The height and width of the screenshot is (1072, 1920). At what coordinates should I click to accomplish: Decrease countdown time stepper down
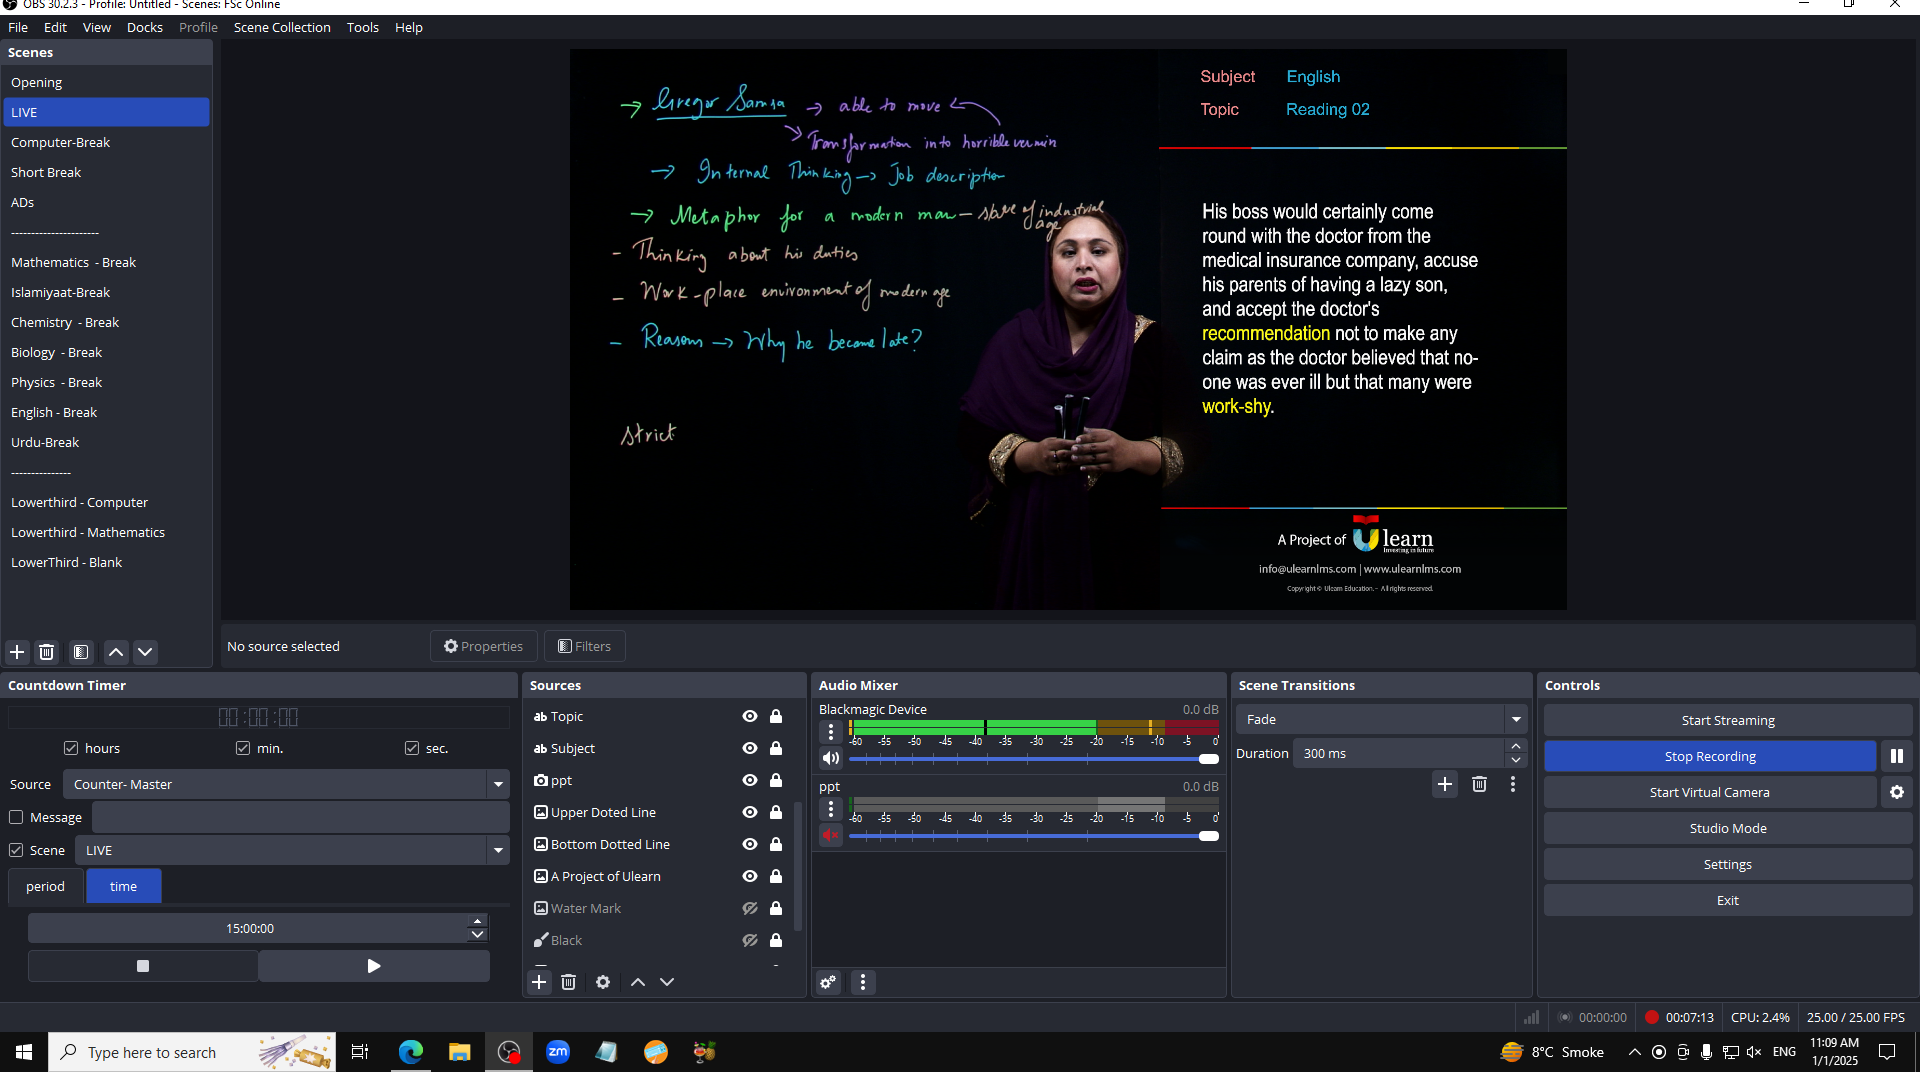[478, 935]
